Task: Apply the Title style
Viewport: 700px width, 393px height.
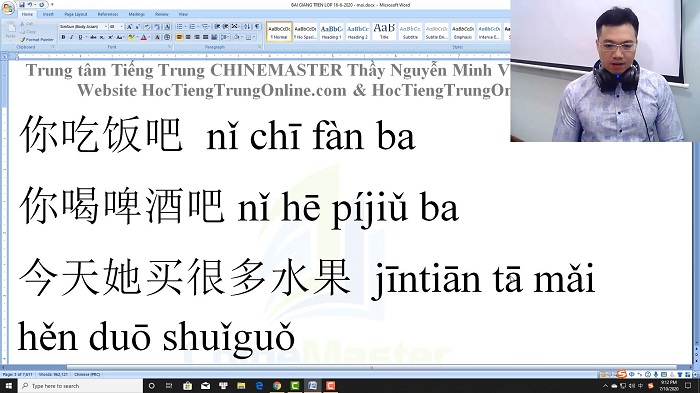Action: pos(384,32)
